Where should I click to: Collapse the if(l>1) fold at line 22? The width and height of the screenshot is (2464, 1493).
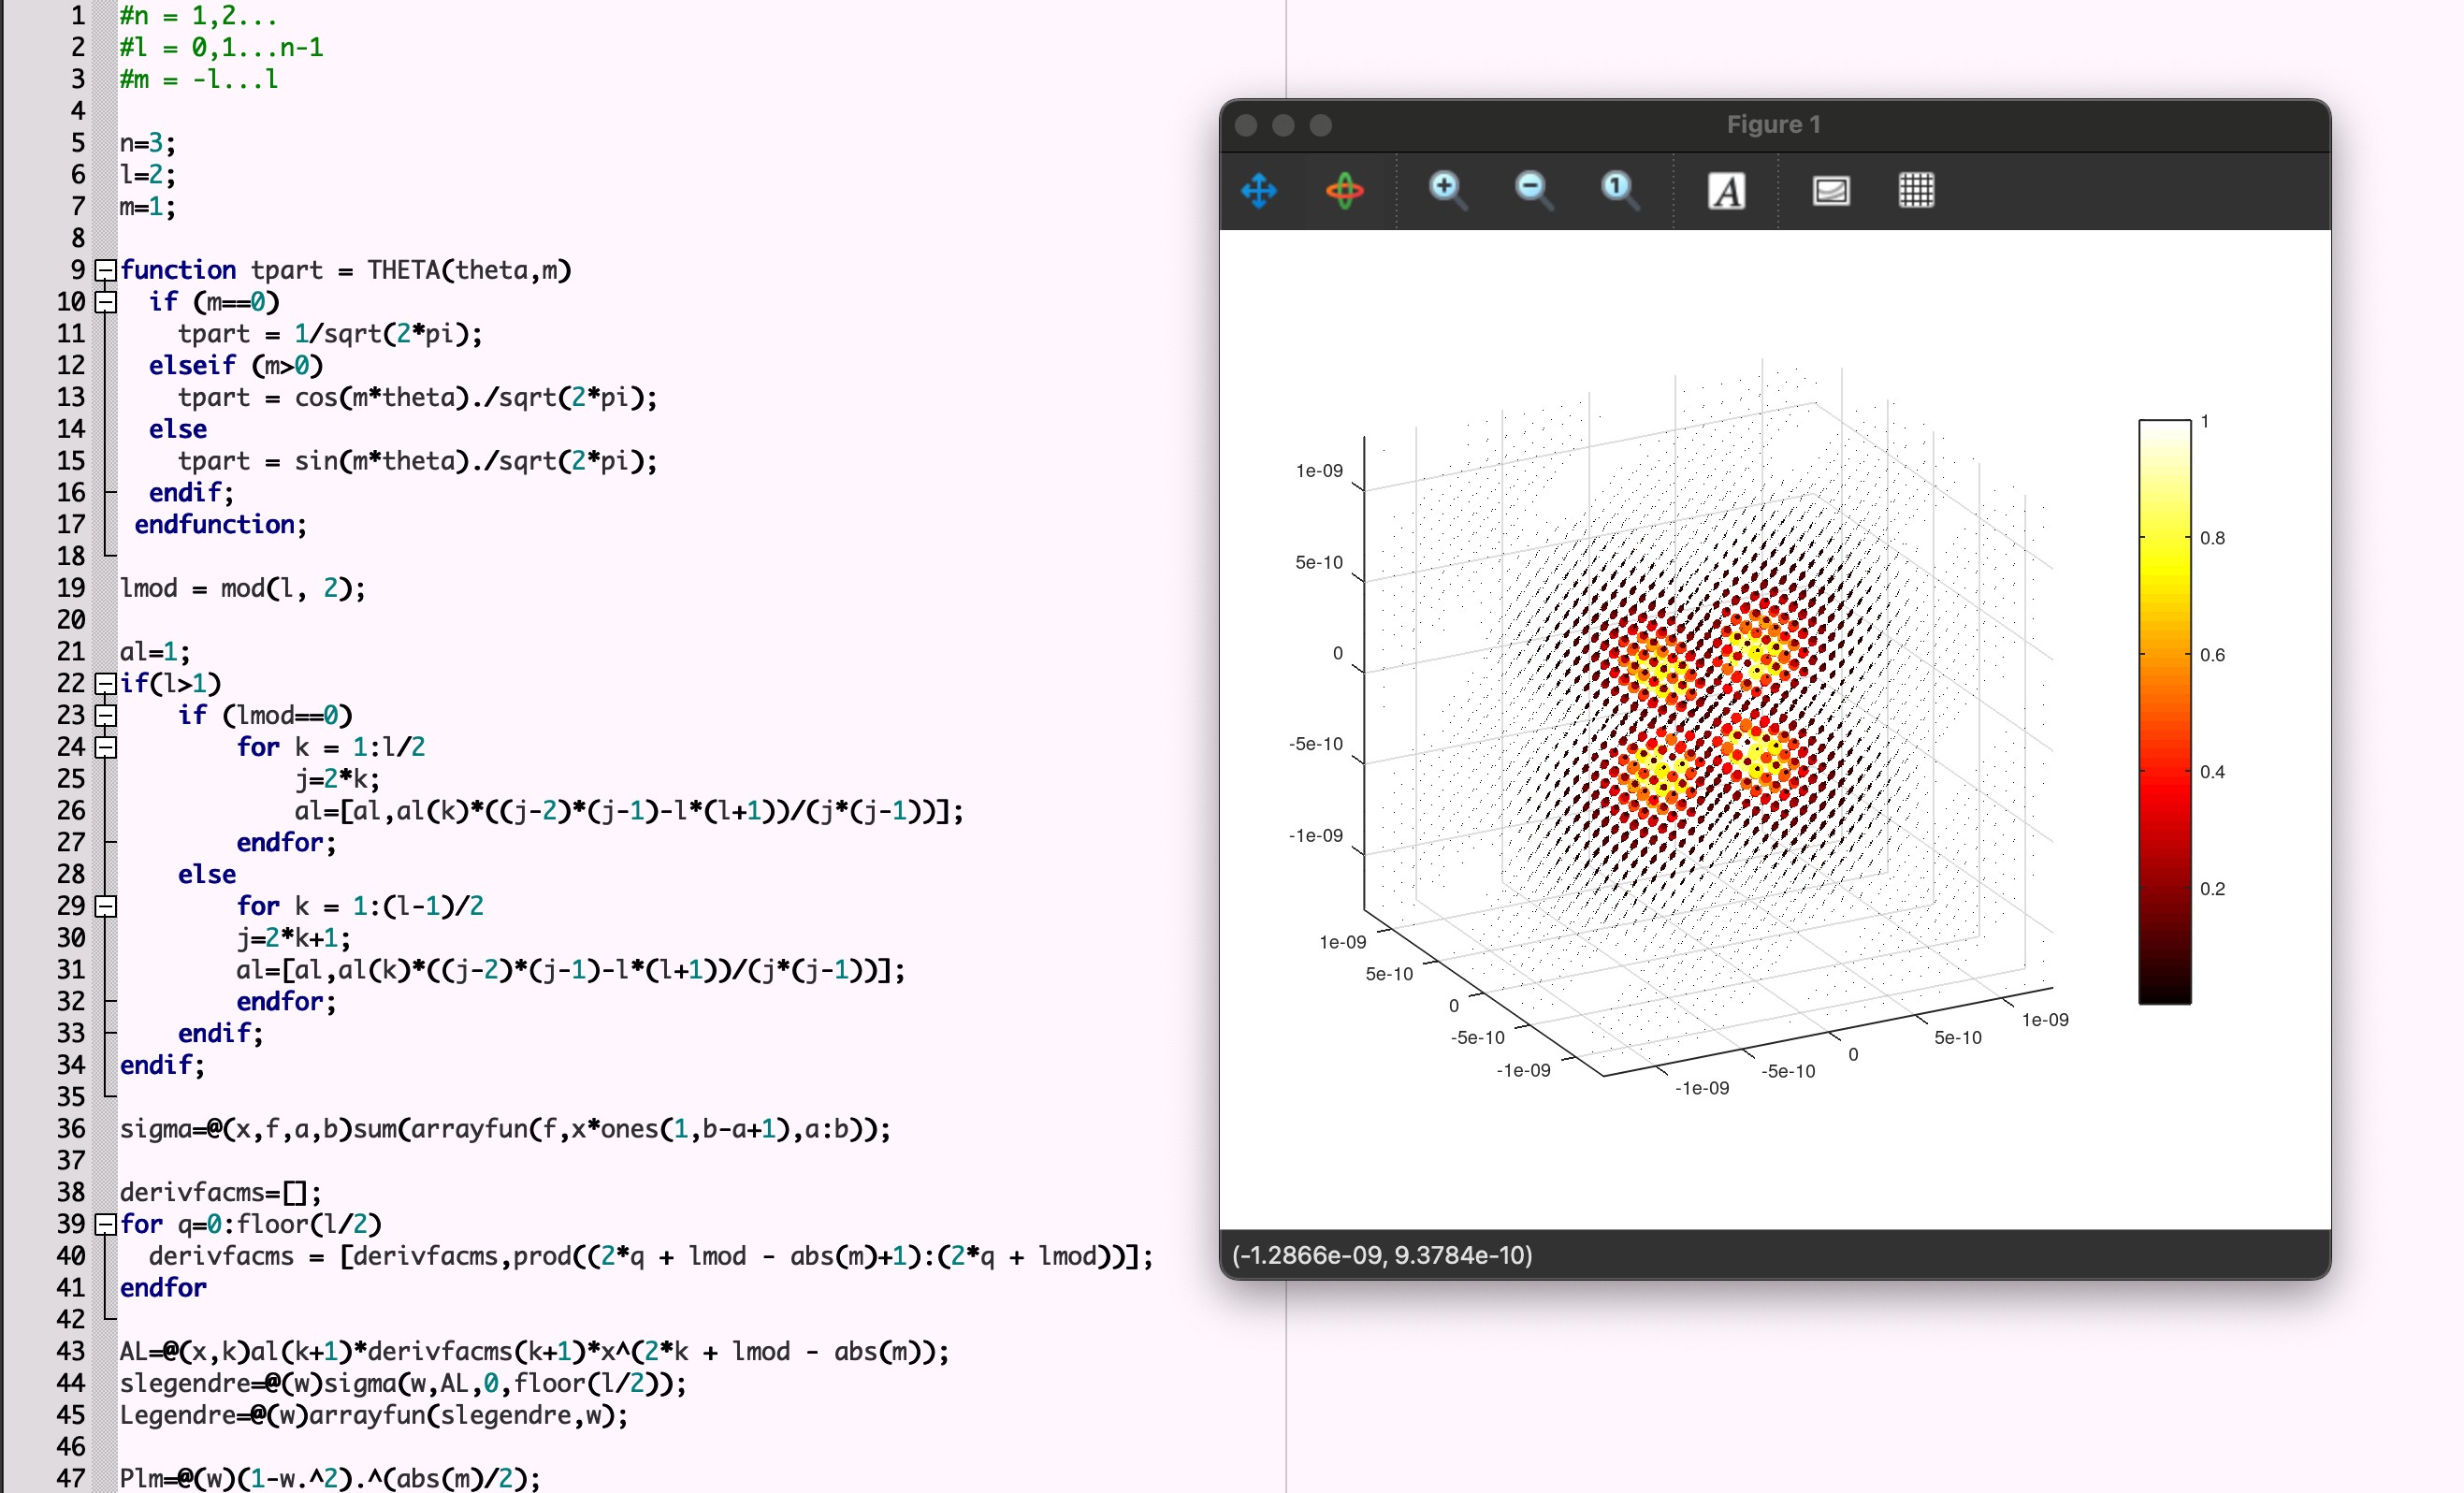click(105, 684)
